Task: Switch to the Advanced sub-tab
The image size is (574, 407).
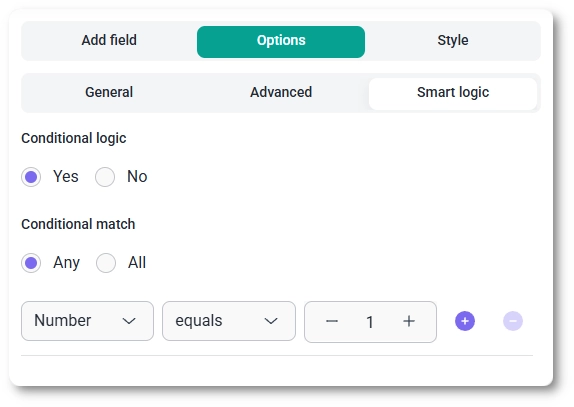Action: (x=281, y=93)
